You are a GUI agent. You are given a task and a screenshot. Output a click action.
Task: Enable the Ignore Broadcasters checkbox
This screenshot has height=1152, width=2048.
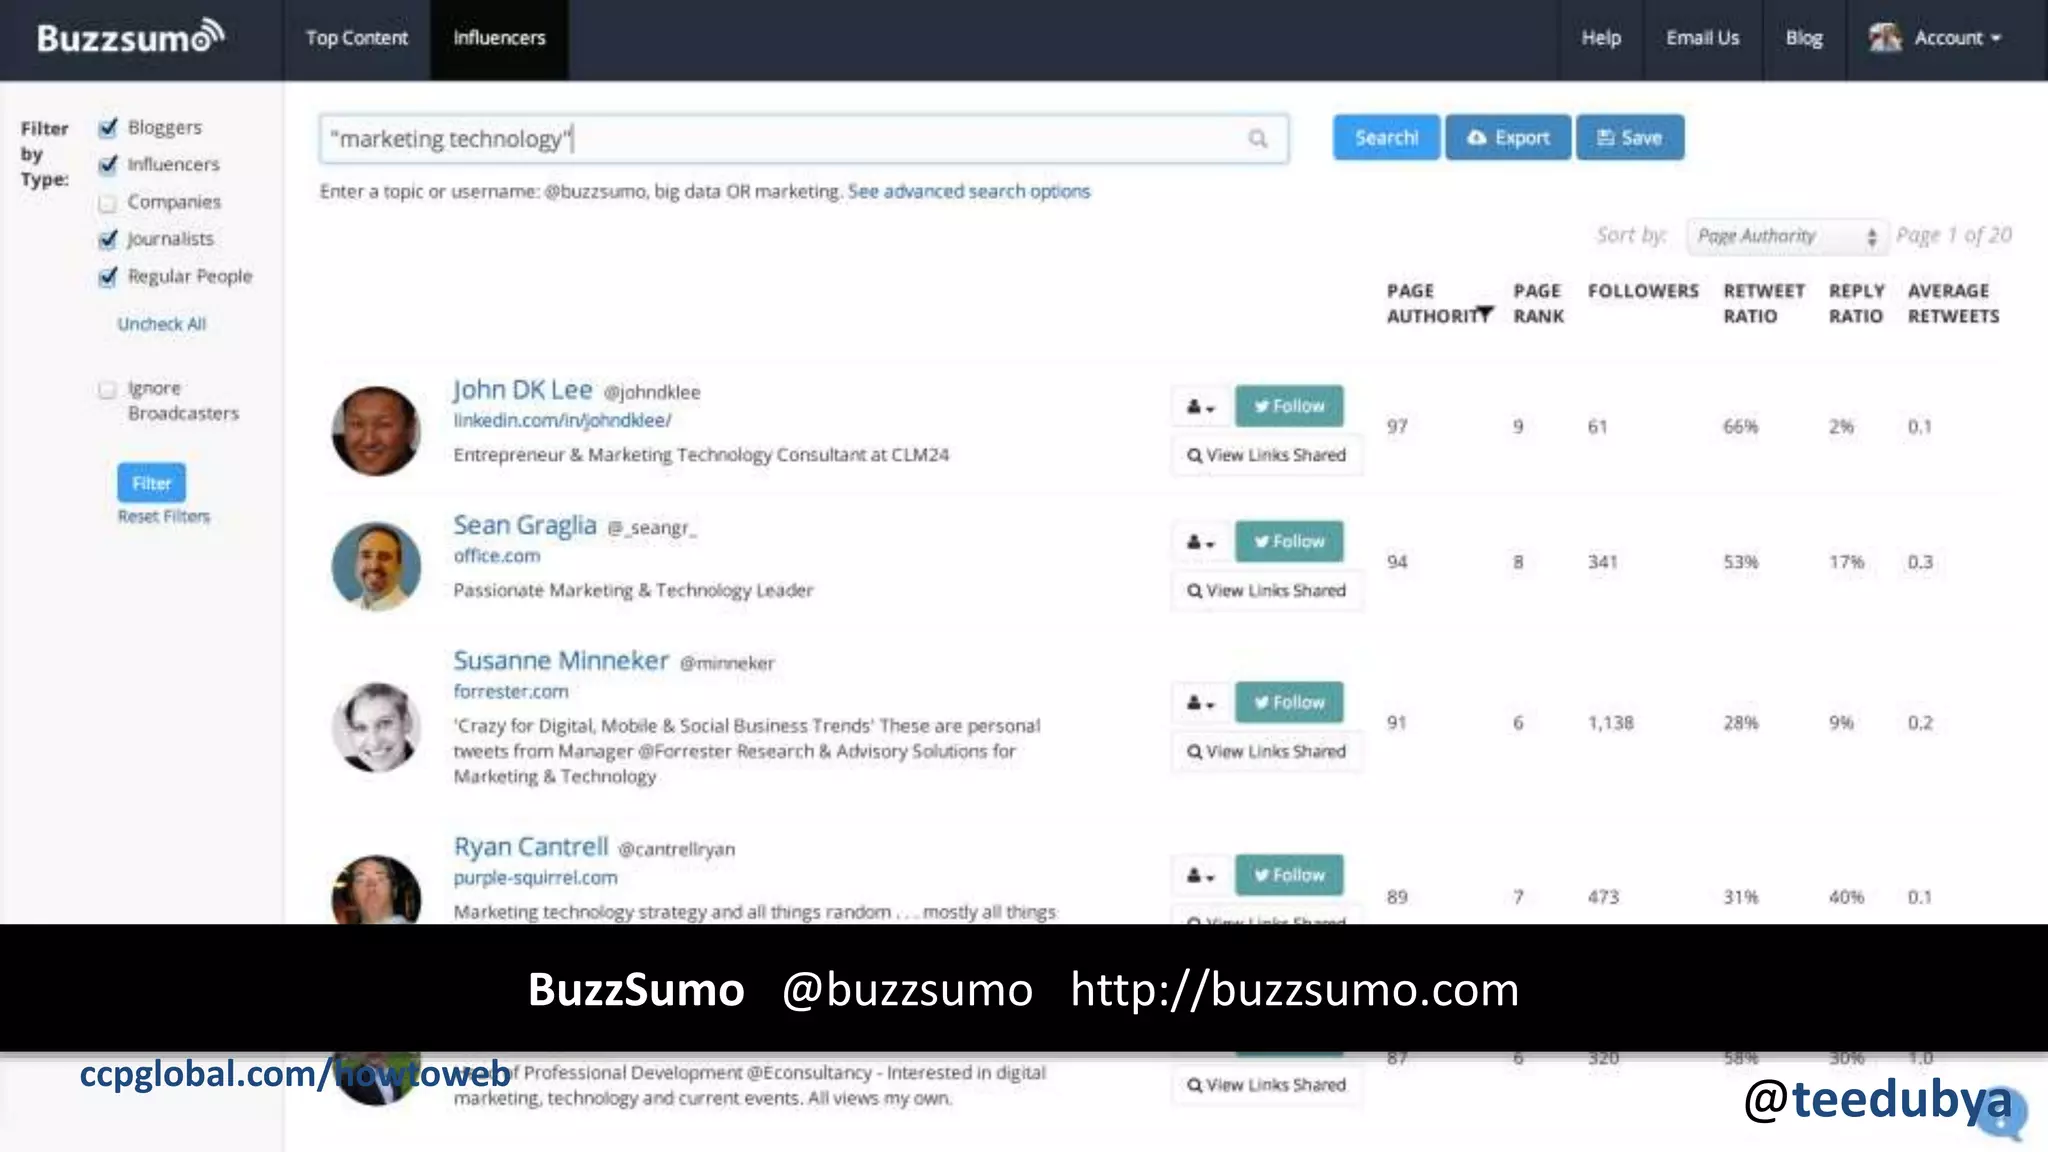coord(108,389)
